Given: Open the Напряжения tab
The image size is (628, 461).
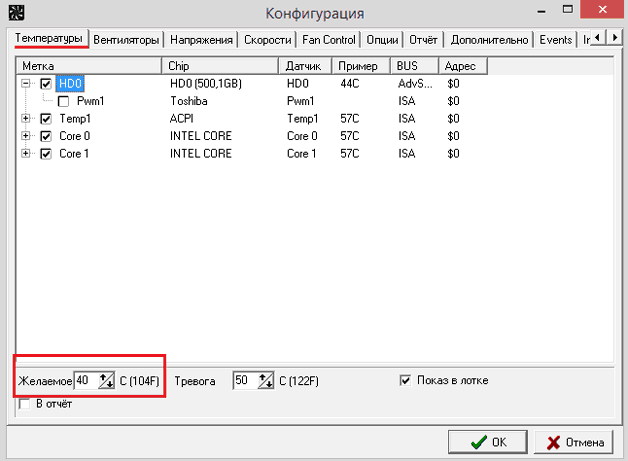Looking at the screenshot, I should click(201, 40).
